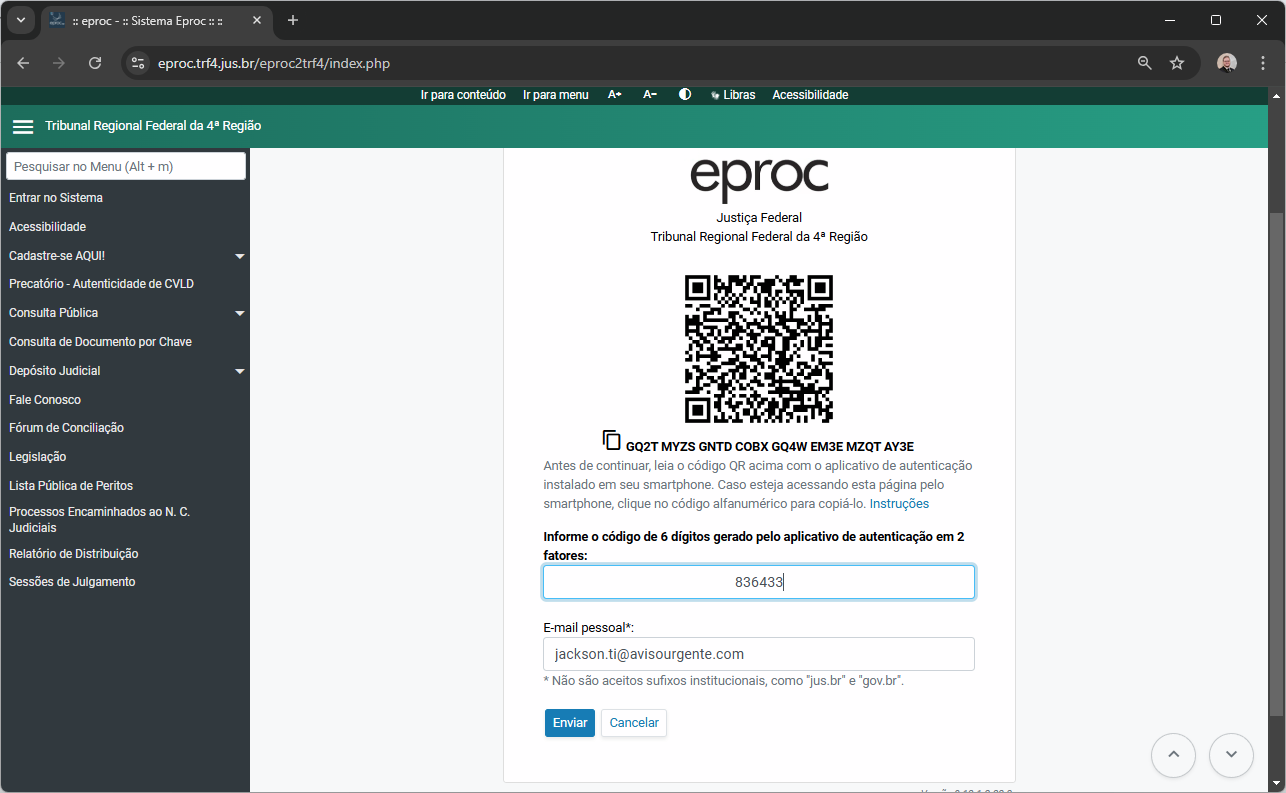
Task: Open the hamburger menu icon
Action: [x=23, y=127]
